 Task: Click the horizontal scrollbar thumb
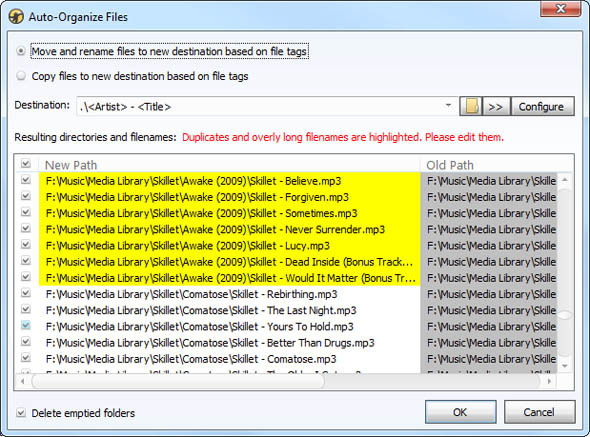coord(178,381)
